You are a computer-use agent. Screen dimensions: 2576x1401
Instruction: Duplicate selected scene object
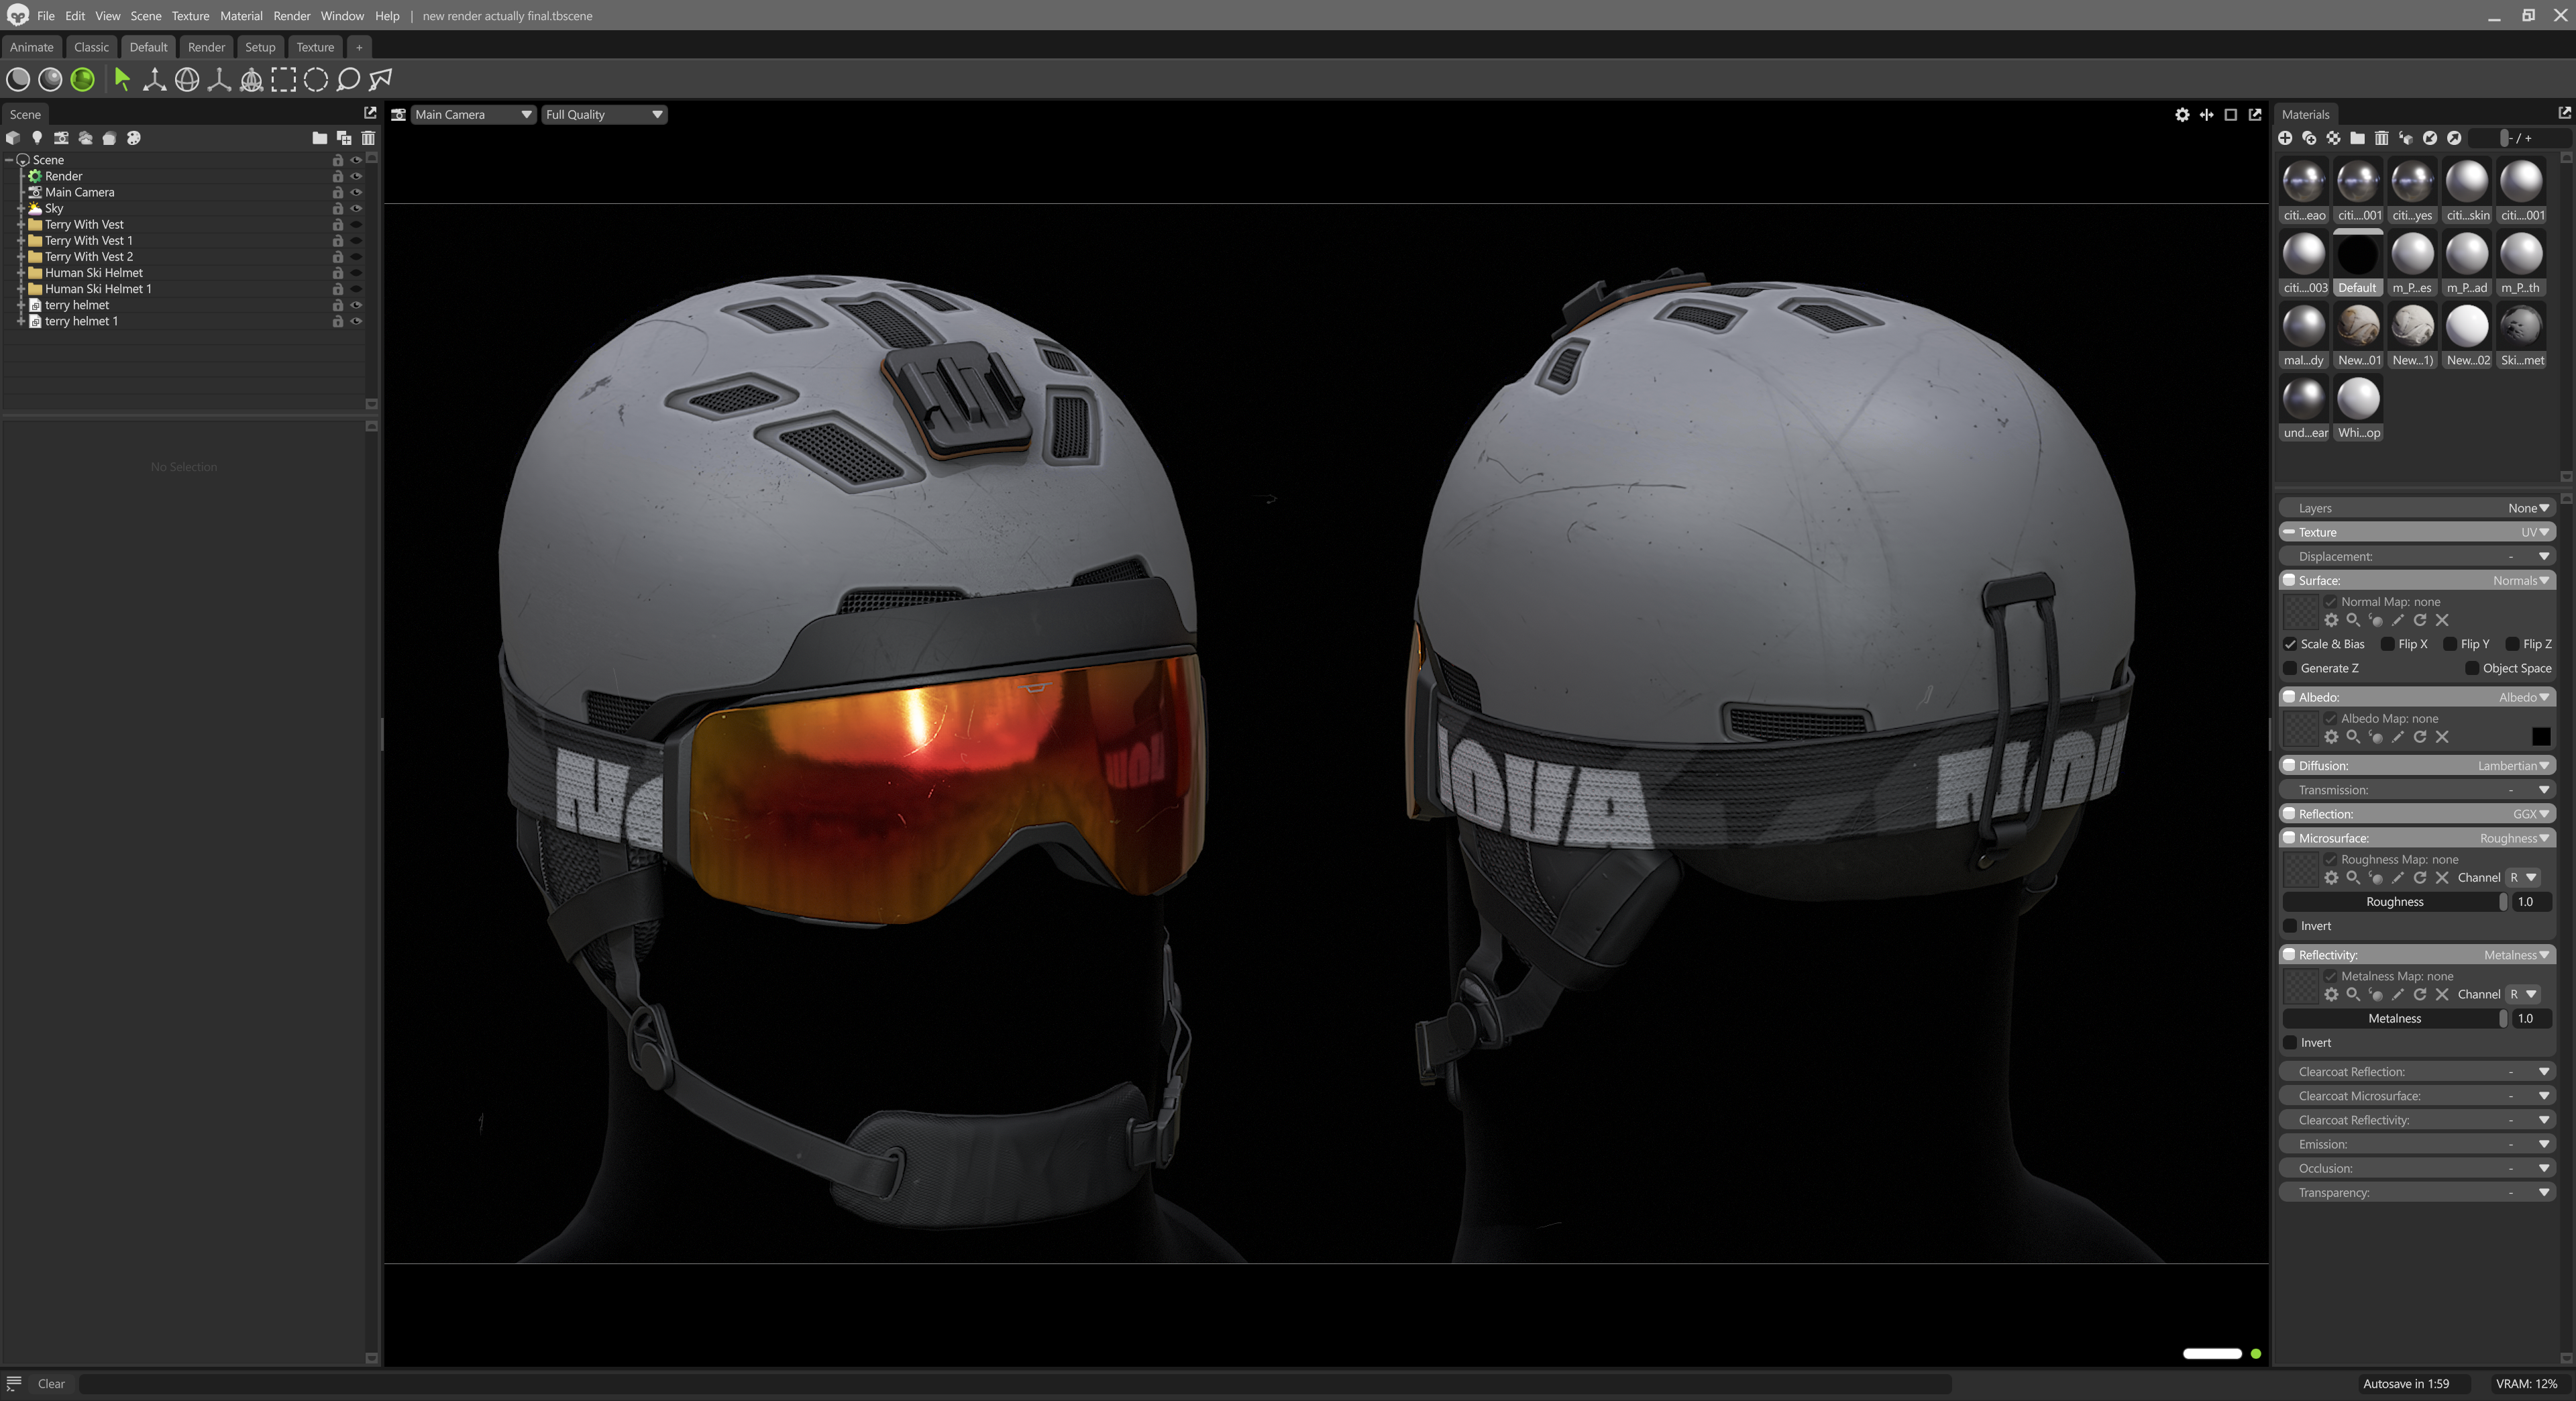point(344,138)
